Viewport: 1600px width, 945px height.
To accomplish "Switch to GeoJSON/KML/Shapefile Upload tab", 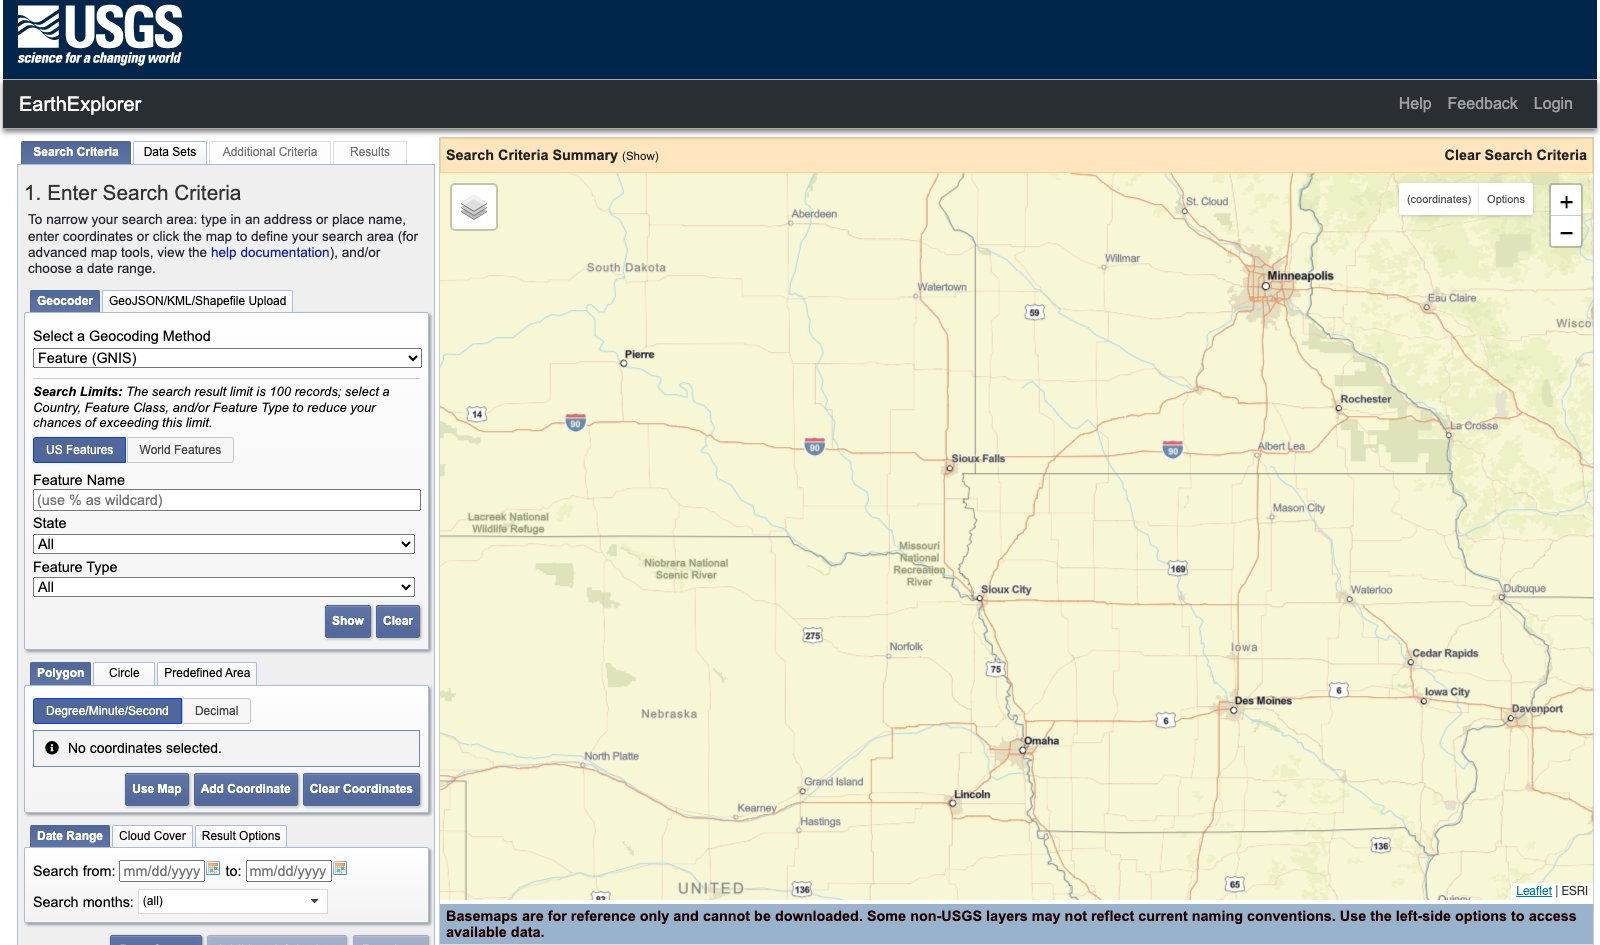I will point(197,301).
